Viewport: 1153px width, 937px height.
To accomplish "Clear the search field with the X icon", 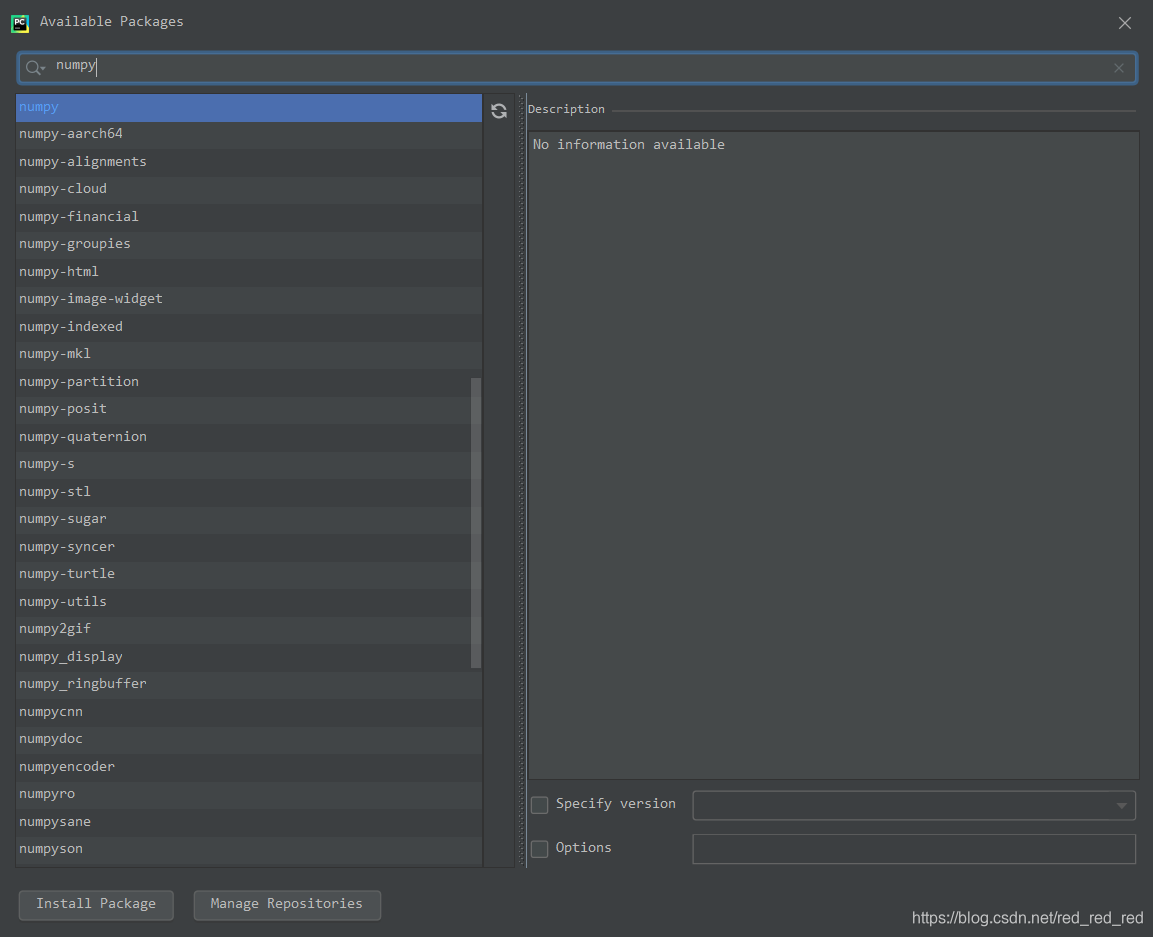I will (1118, 68).
